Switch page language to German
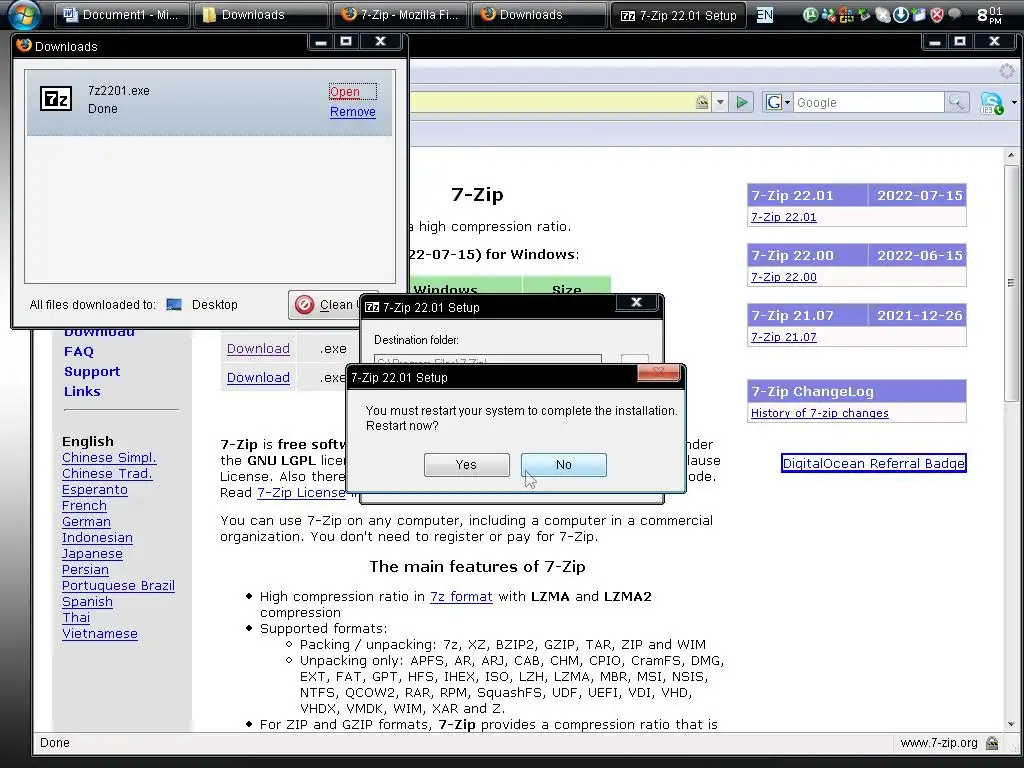1024x768 pixels. click(x=86, y=522)
